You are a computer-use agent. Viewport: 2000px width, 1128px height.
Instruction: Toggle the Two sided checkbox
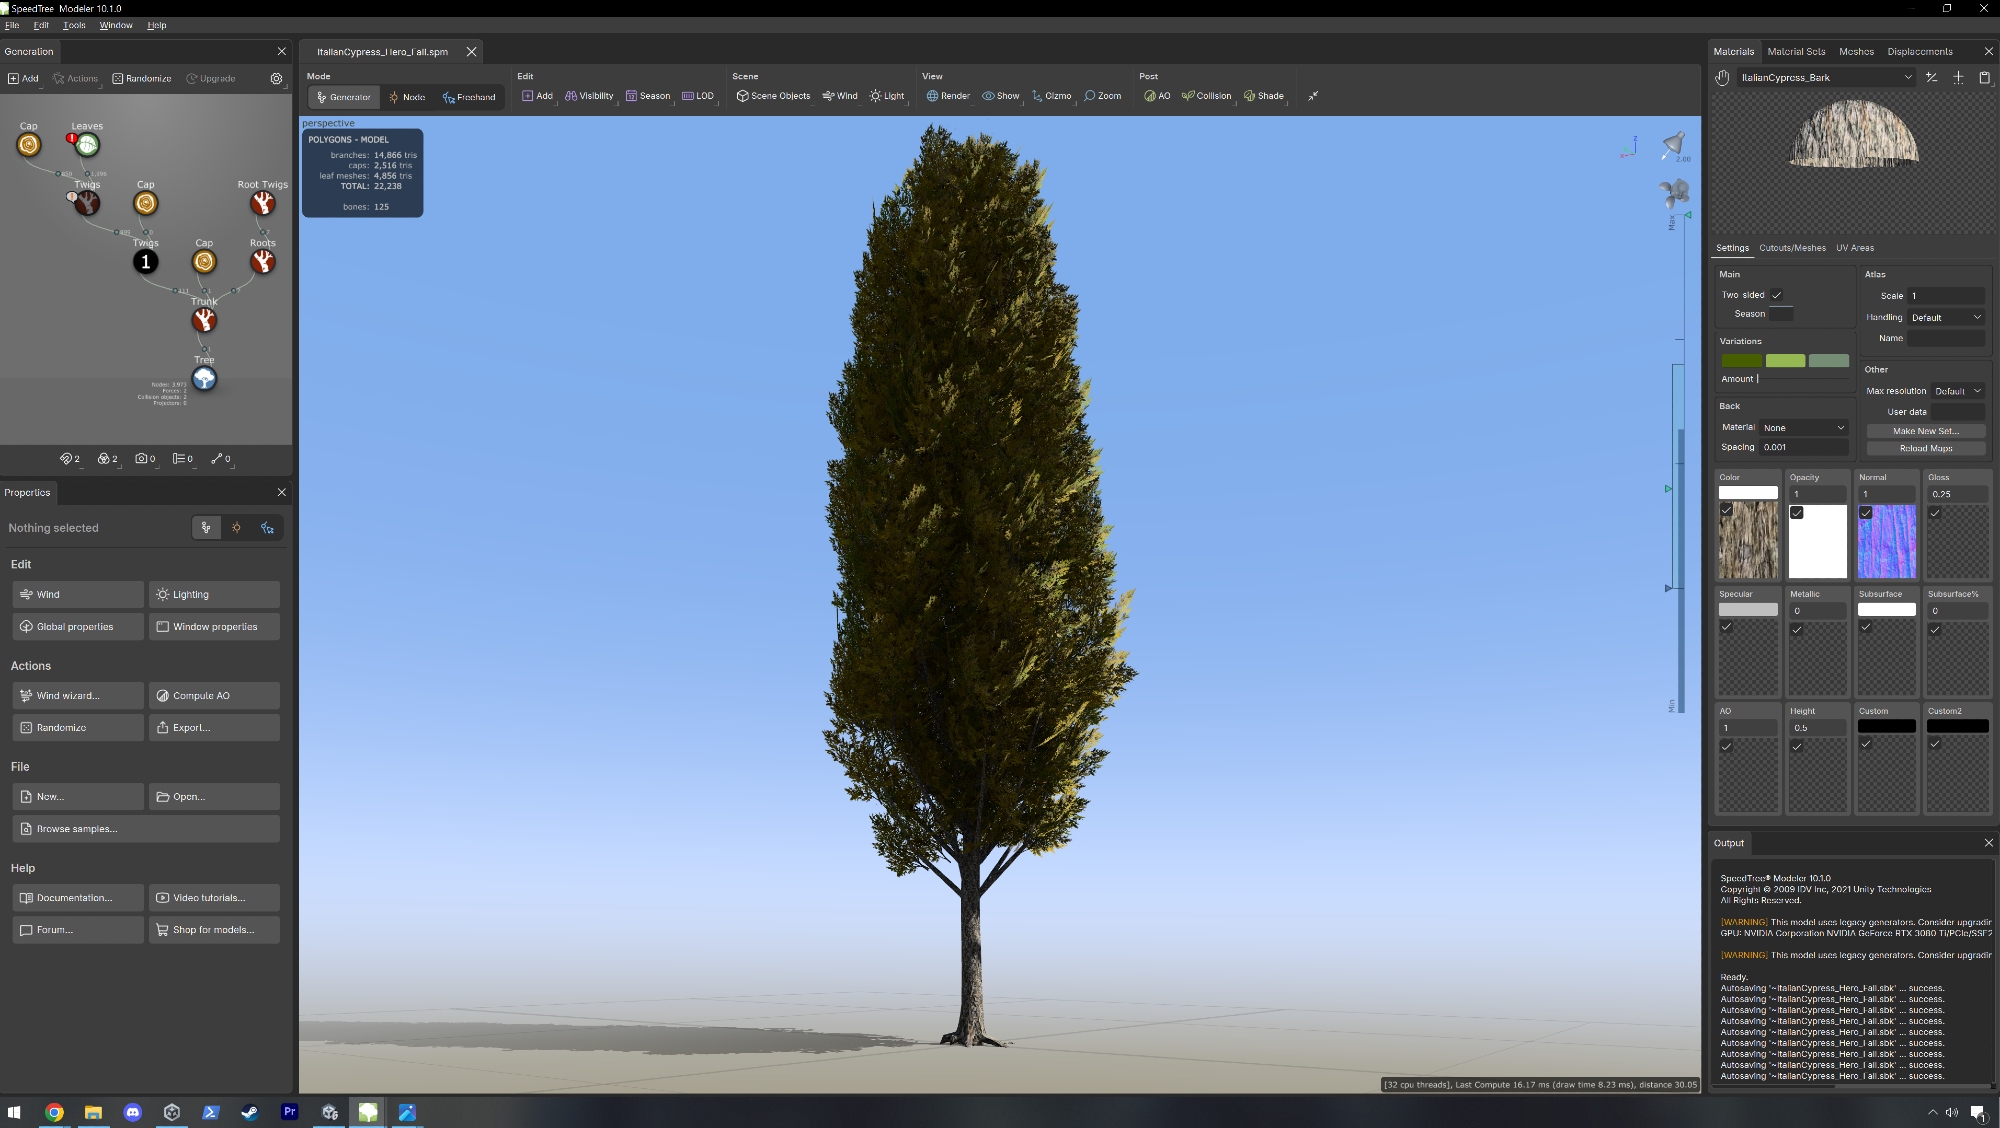tap(1777, 295)
